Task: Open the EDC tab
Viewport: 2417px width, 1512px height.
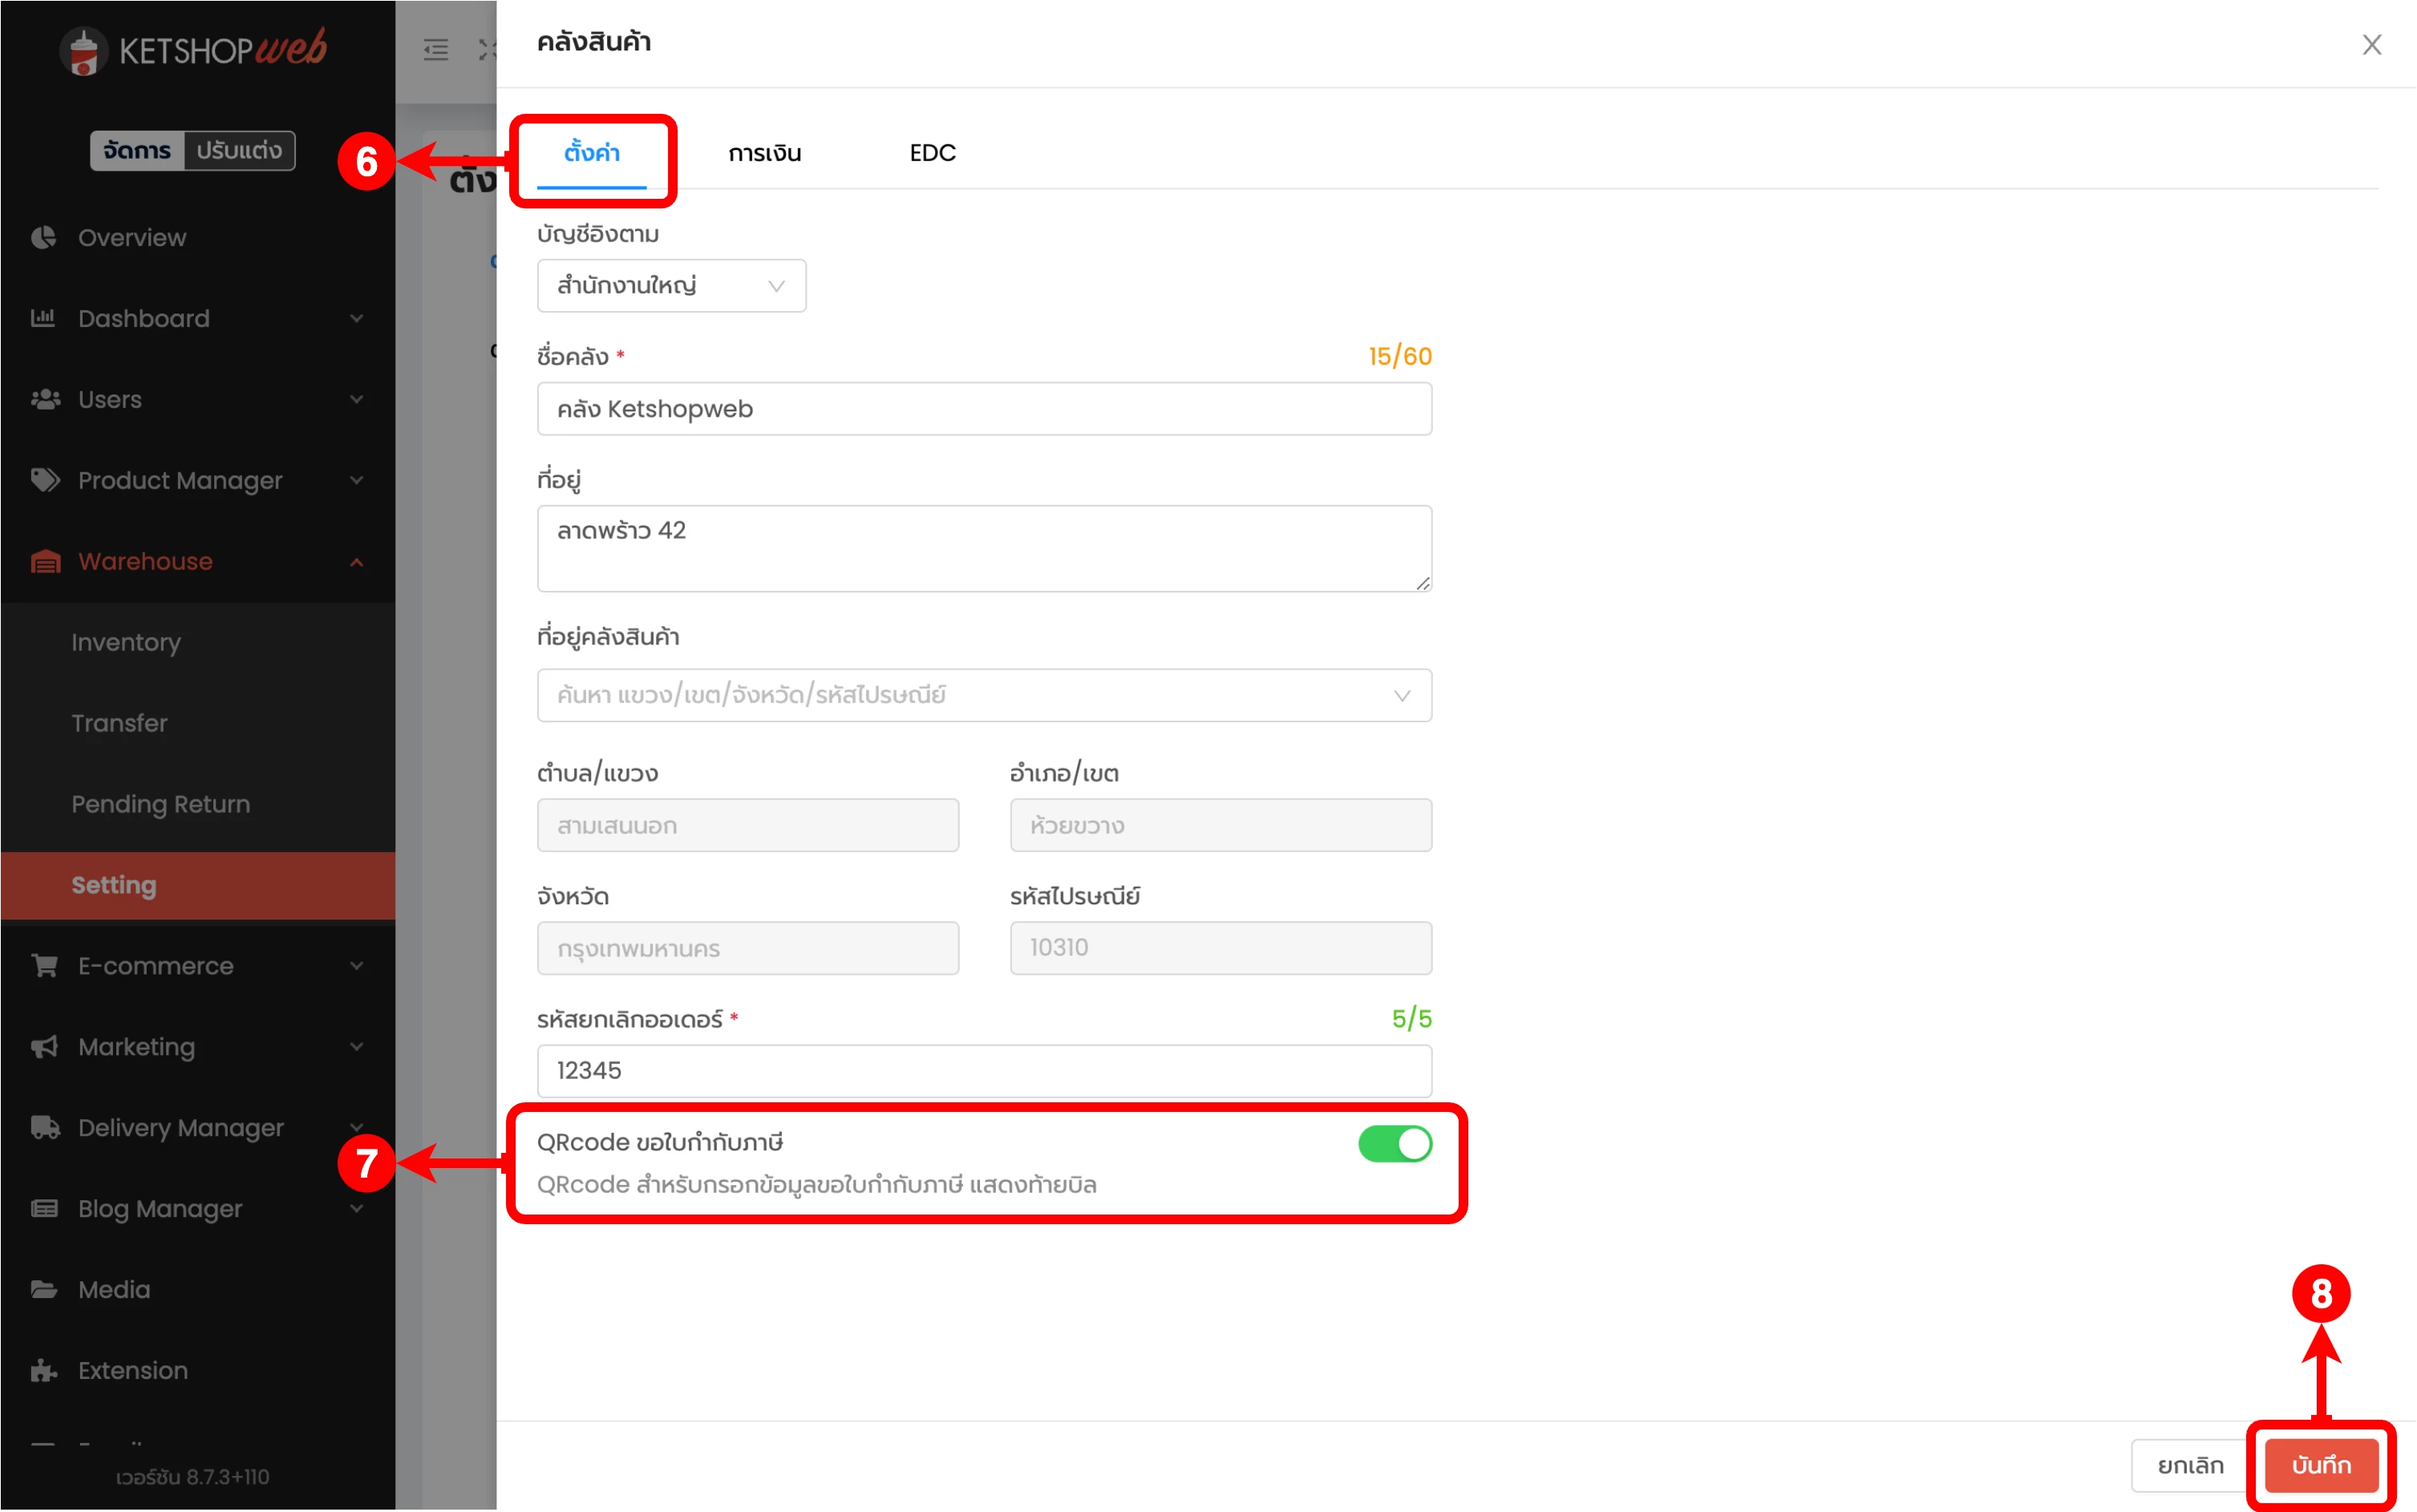Action: [932, 153]
